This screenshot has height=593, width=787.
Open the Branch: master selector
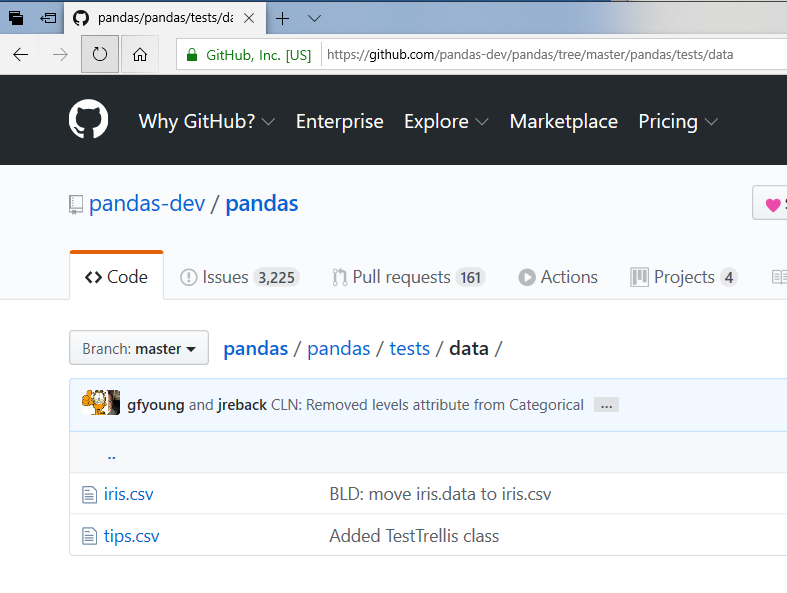point(139,348)
